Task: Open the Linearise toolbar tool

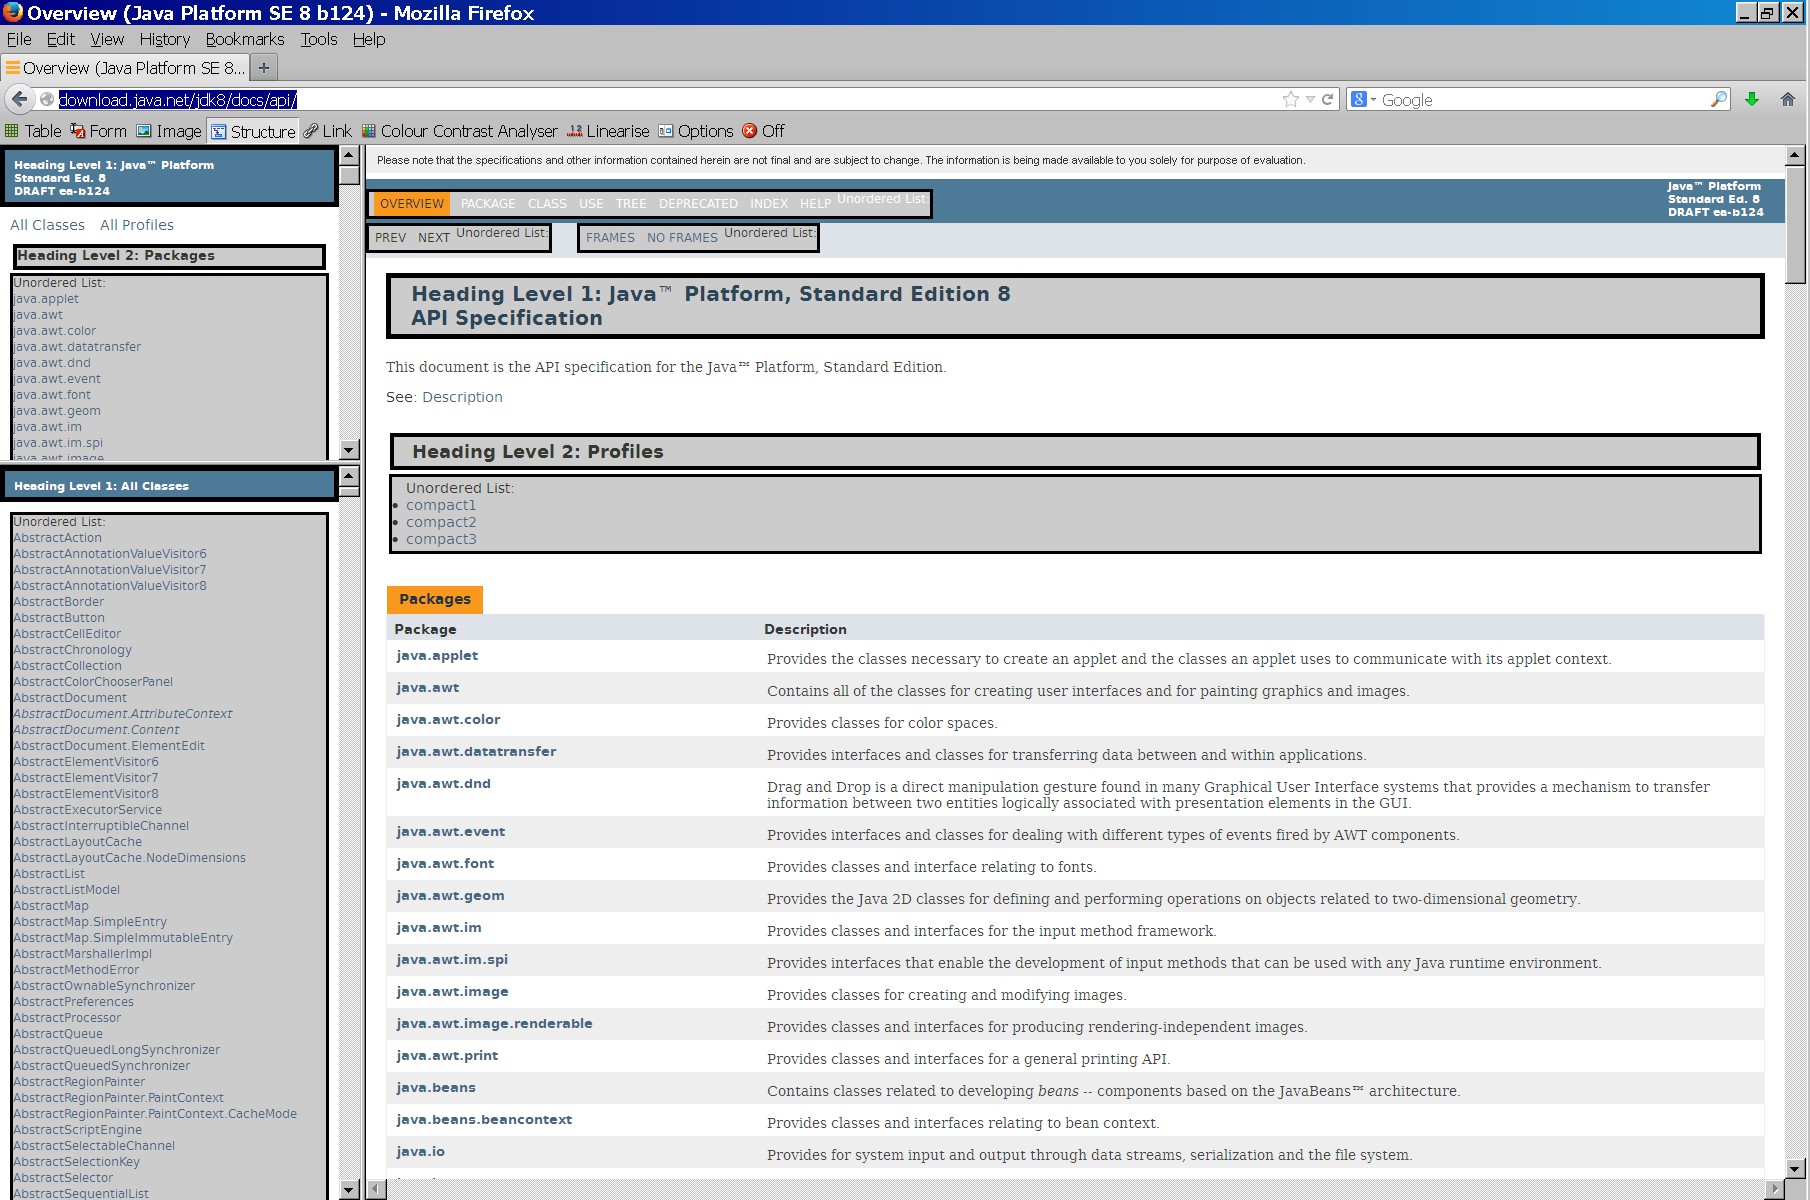Action: coord(608,131)
